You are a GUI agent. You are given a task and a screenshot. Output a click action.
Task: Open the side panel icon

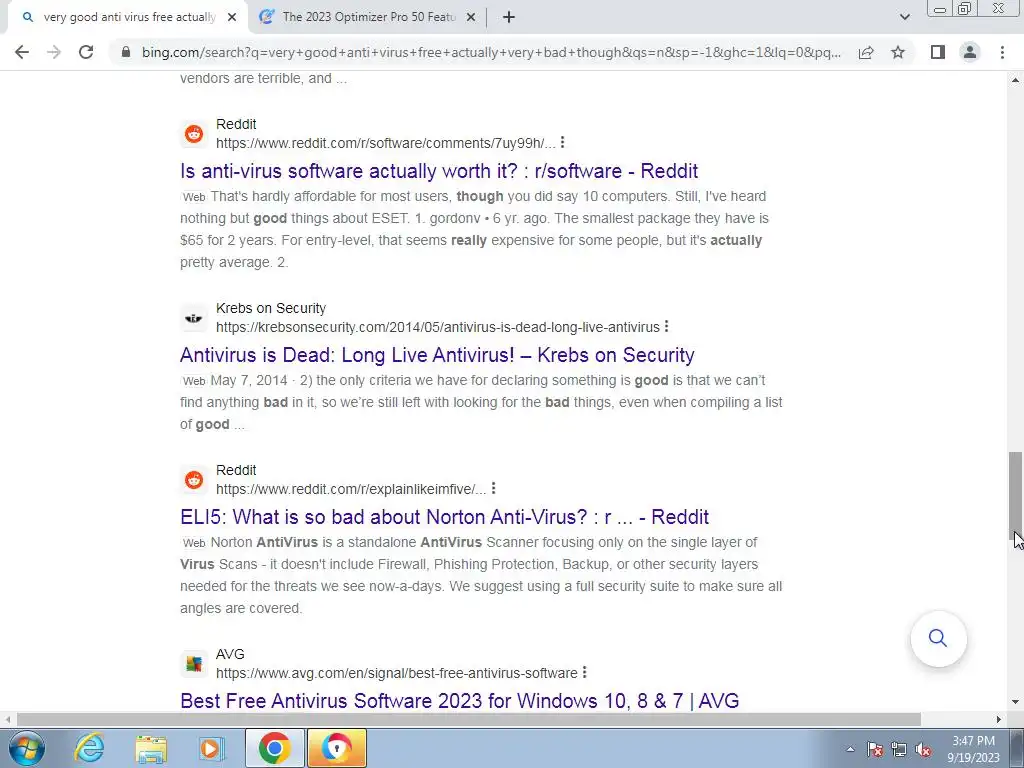[938, 52]
